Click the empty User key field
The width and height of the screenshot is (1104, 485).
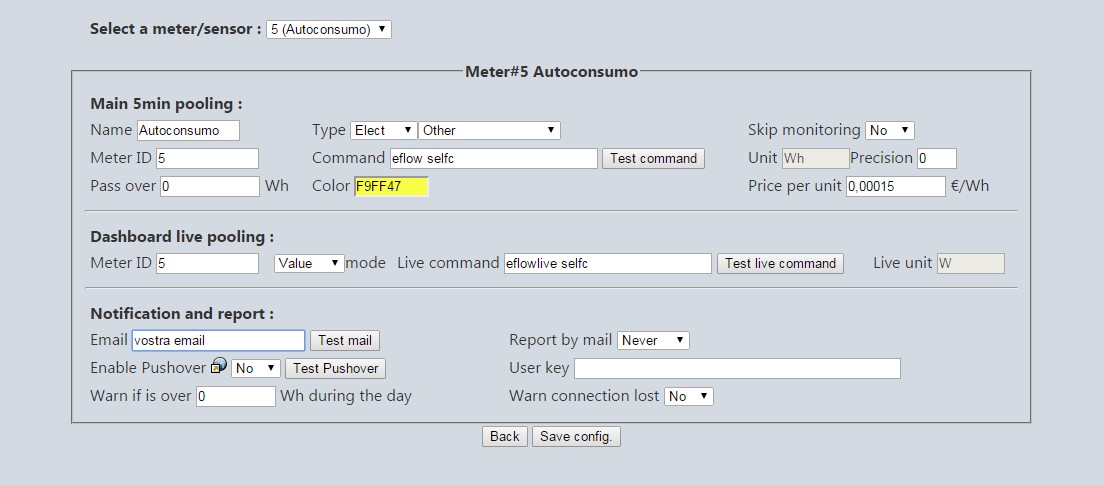(737, 368)
